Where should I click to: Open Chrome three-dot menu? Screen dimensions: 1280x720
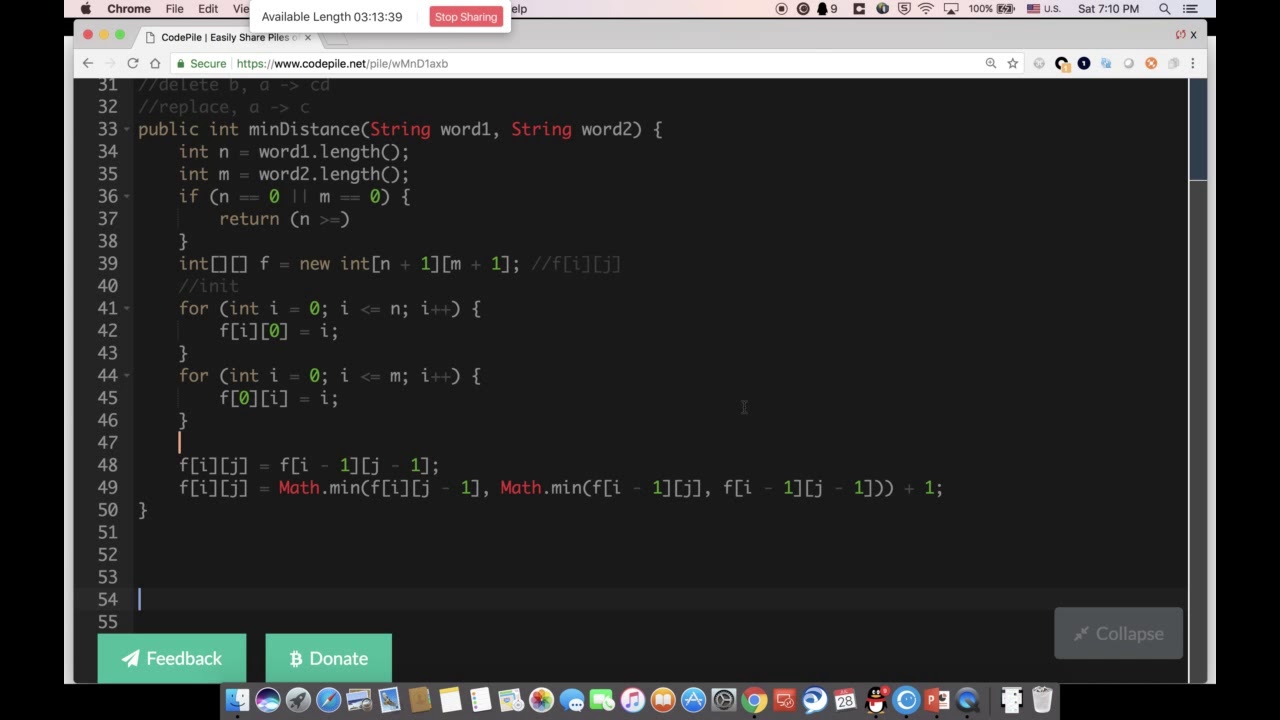click(x=1192, y=63)
